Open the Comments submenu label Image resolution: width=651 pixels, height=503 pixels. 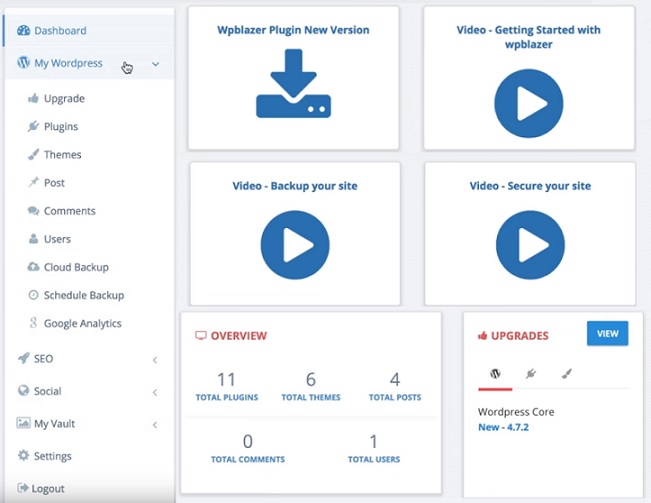(70, 211)
